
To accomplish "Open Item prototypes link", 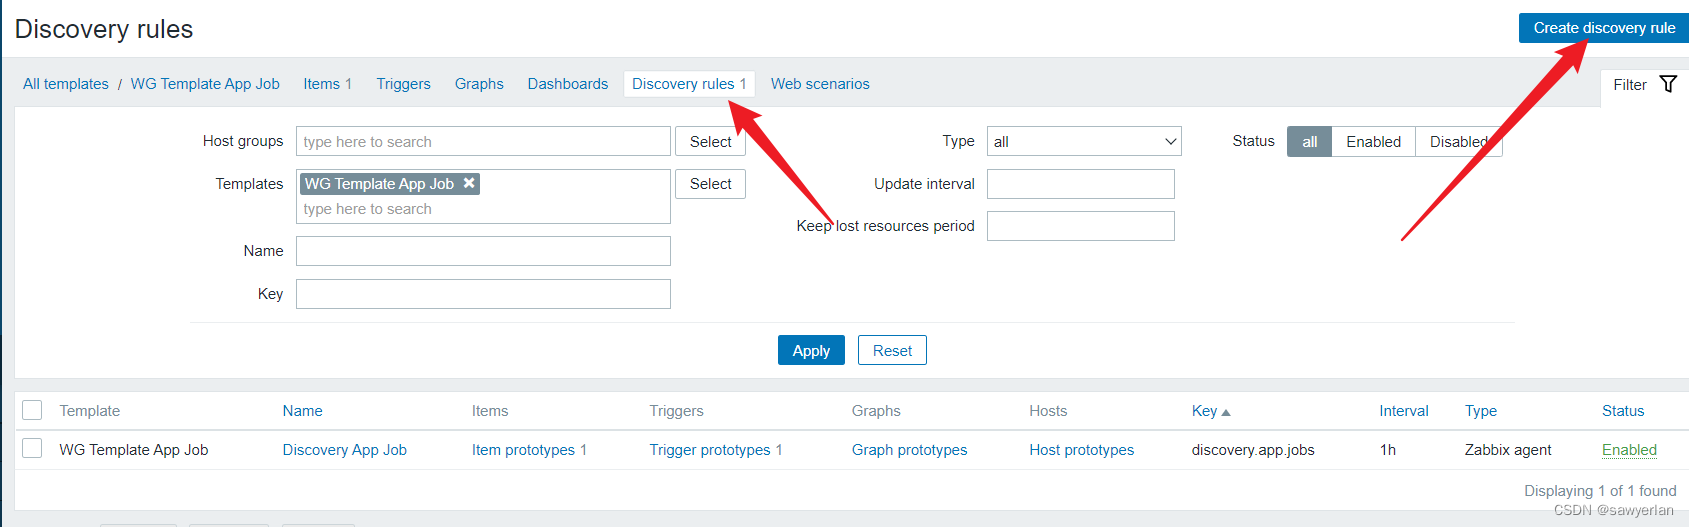I will click(x=524, y=450).
